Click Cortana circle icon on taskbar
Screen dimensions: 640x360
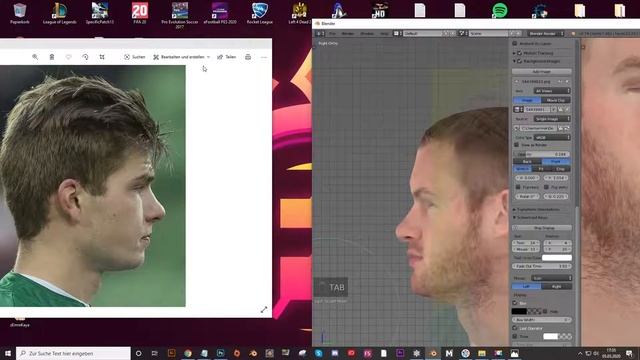[x=138, y=353]
